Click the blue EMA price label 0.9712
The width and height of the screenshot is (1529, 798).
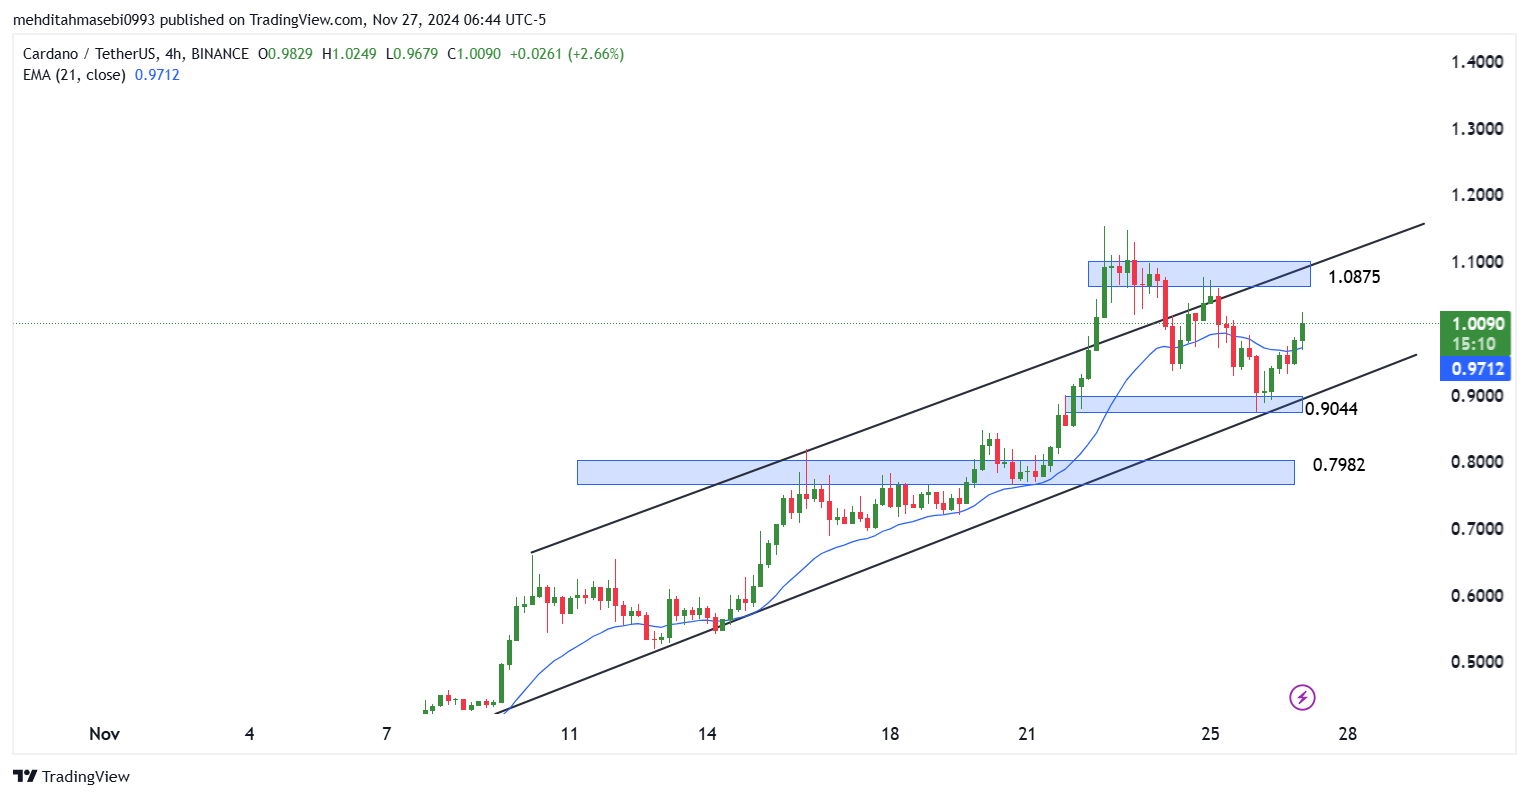pos(1474,369)
